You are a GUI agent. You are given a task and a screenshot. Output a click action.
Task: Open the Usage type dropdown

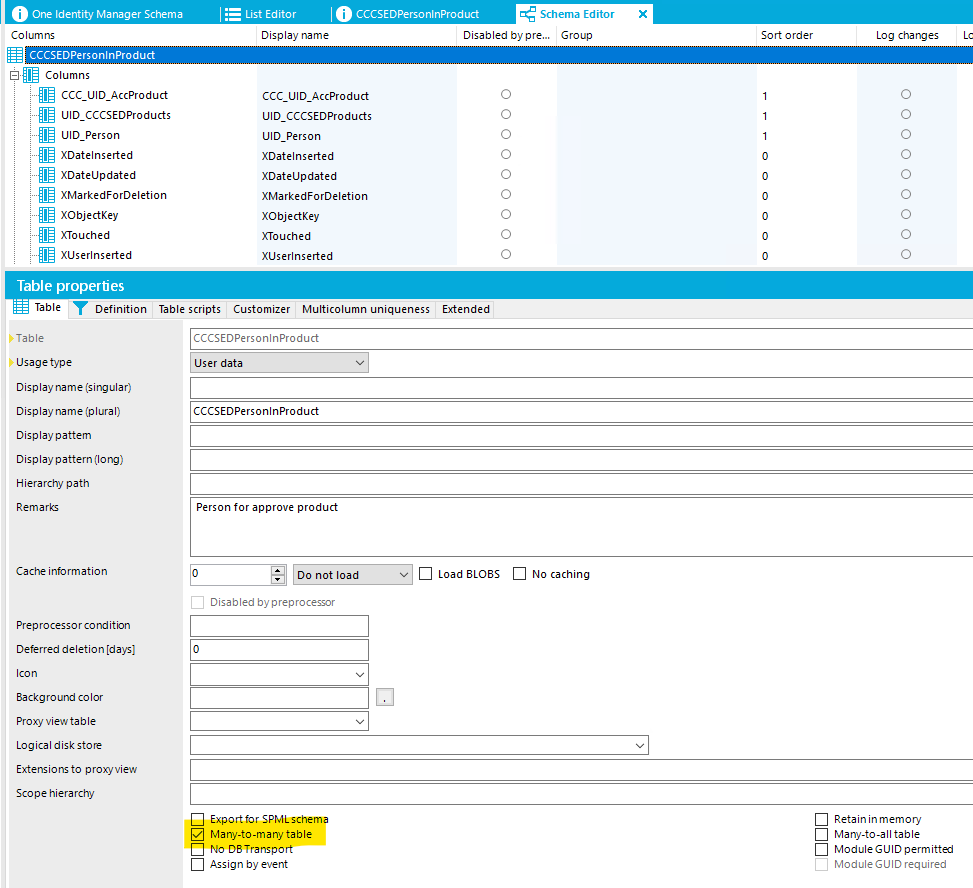click(279, 363)
